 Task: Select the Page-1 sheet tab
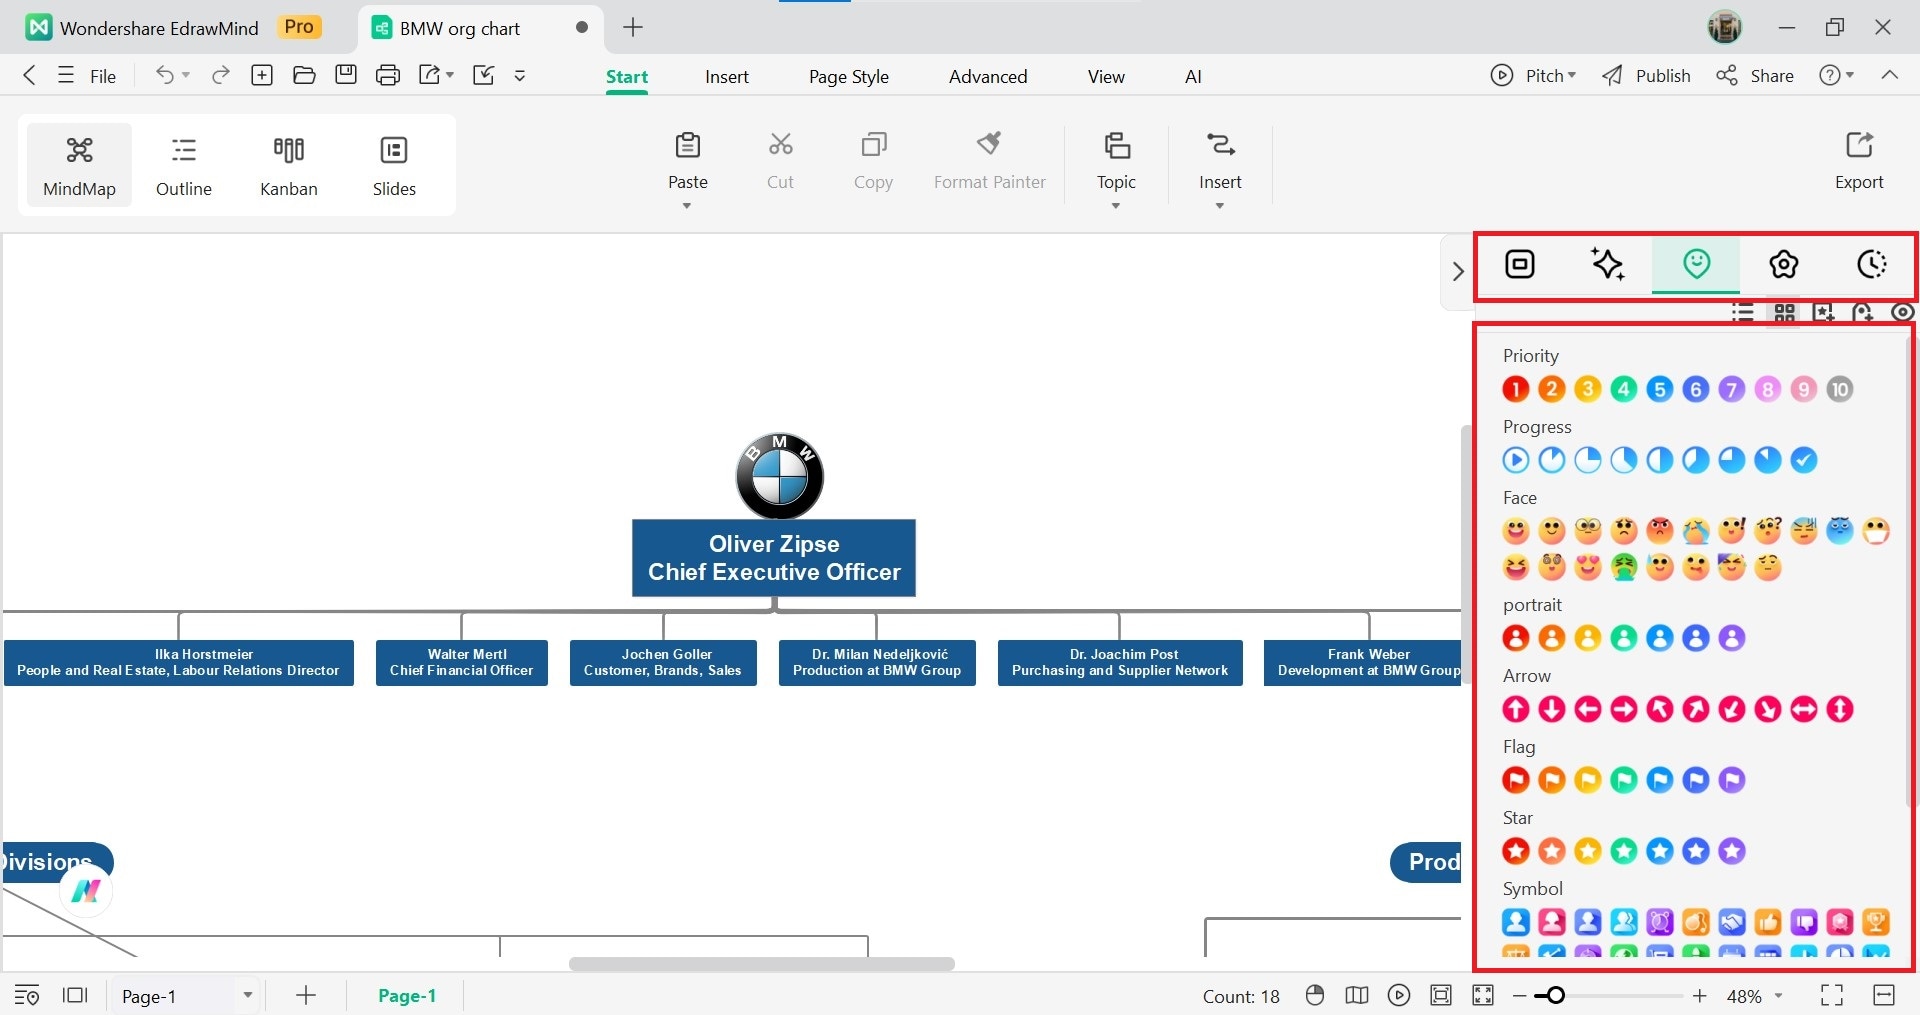click(407, 996)
